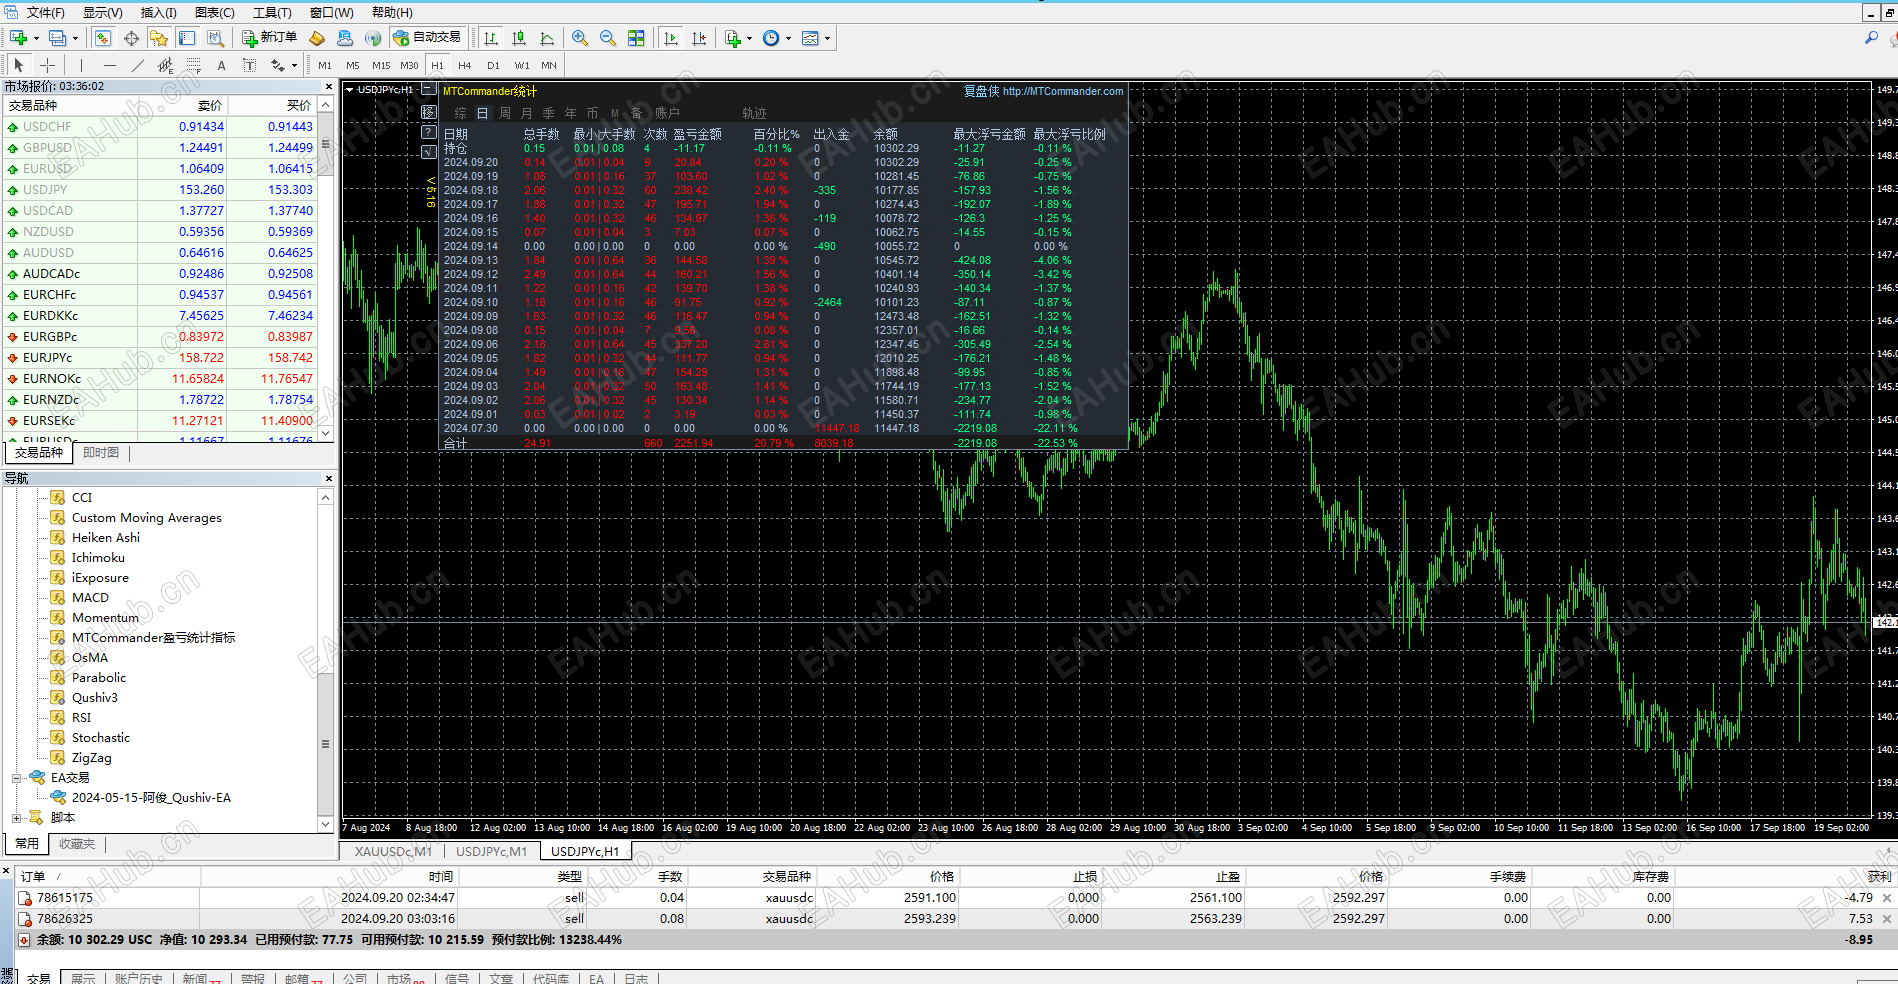Show weekly stats with the 周 button
The width and height of the screenshot is (1898, 984).
pos(505,113)
